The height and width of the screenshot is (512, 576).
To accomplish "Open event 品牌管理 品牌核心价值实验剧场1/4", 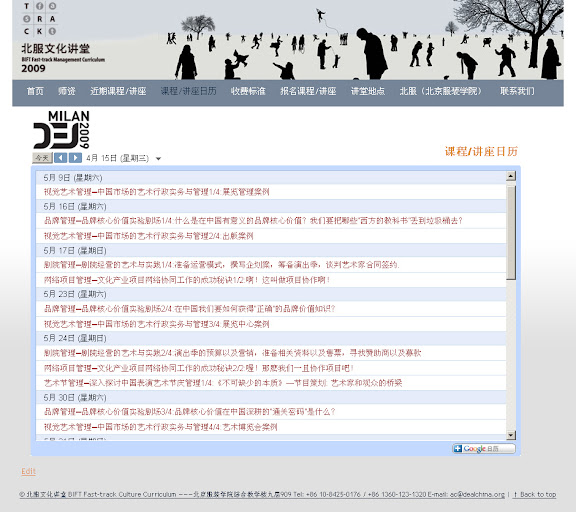I will pyautogui.click(x=253, y=220).
